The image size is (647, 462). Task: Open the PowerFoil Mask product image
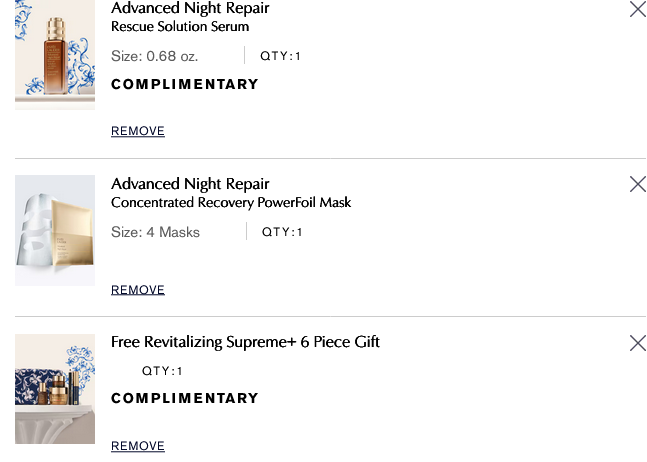point(55,231)
